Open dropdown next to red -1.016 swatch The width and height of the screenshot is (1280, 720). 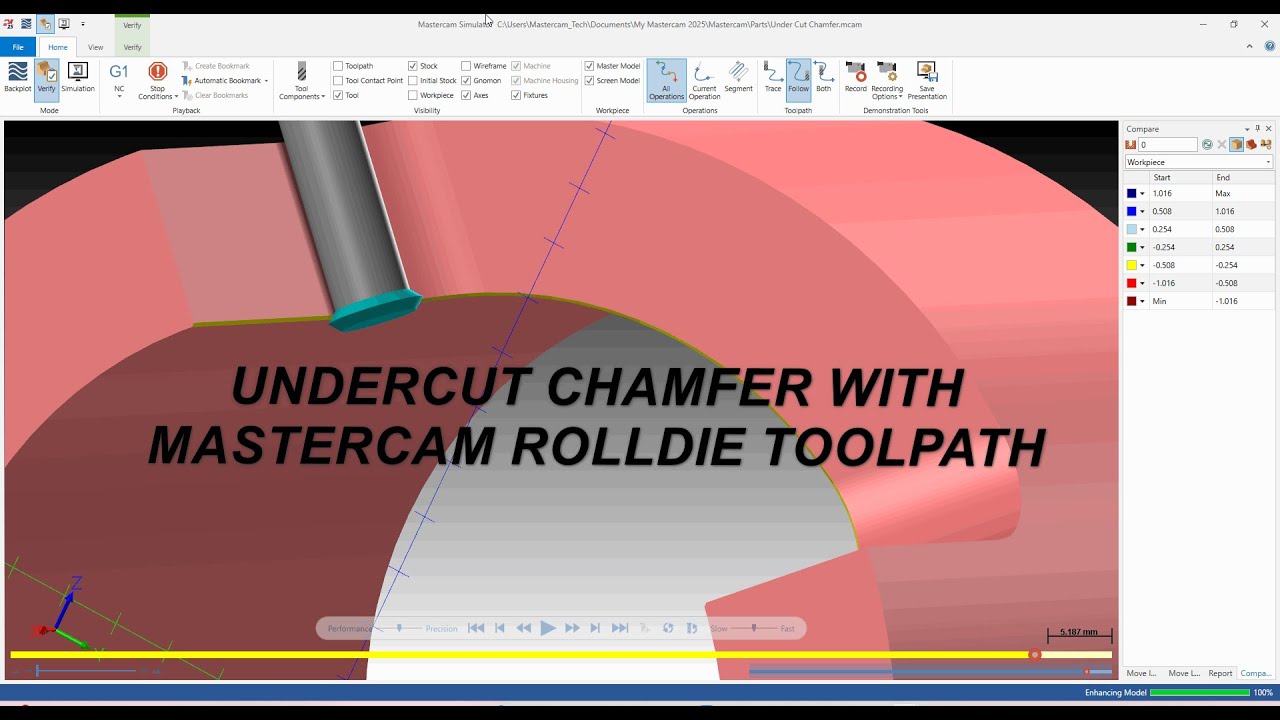point(1143,283)
